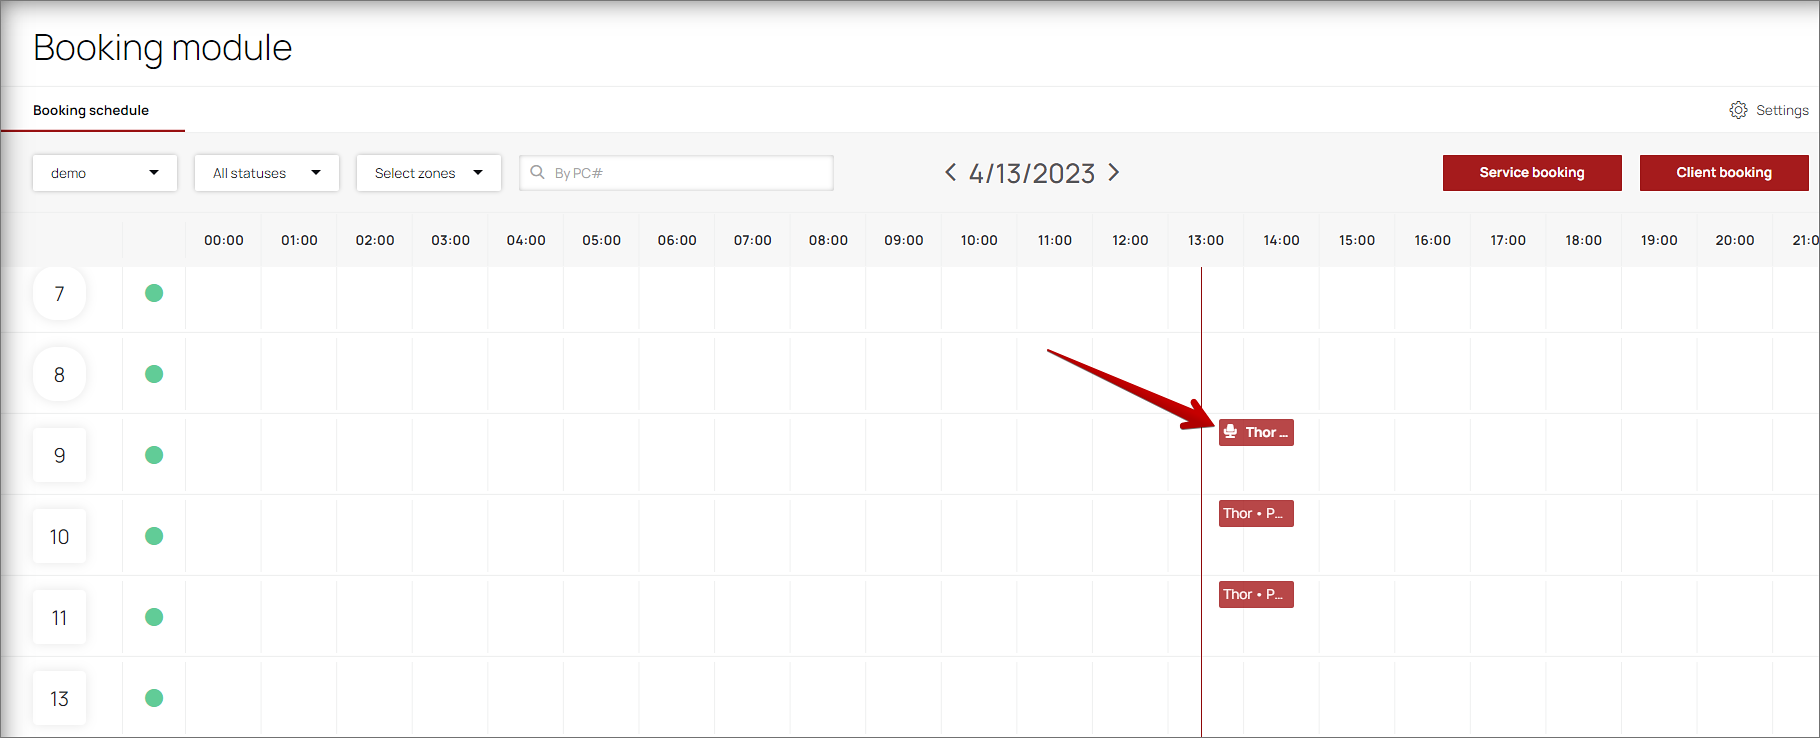Expand the All statuses dropdown
Image resolution: width=1820 pixels, height=738 pixels.
267,173
